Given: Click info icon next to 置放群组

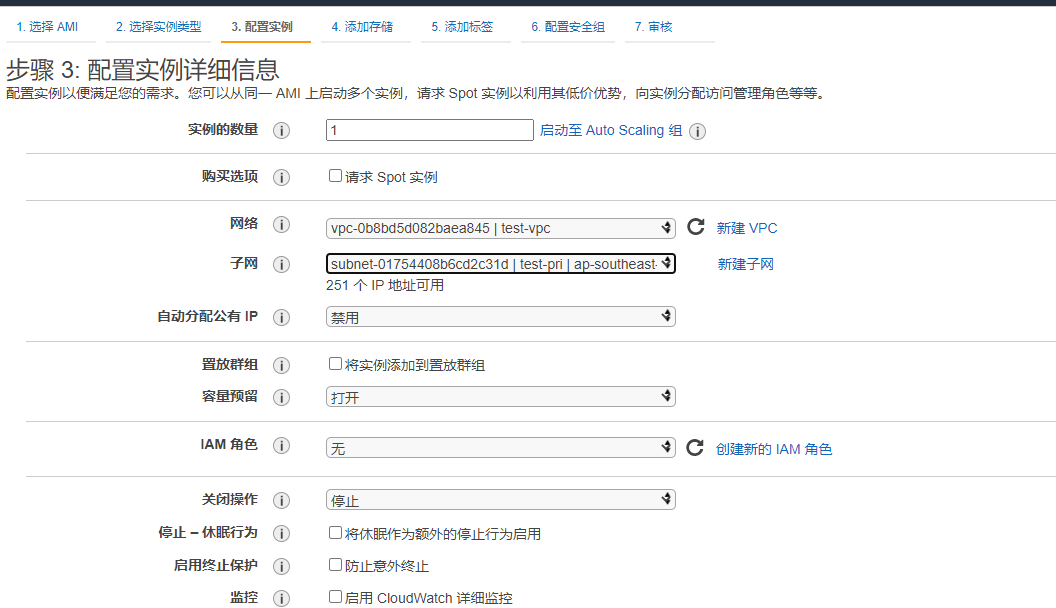Looking at the screenshot, I should click(x=282, y=365).
